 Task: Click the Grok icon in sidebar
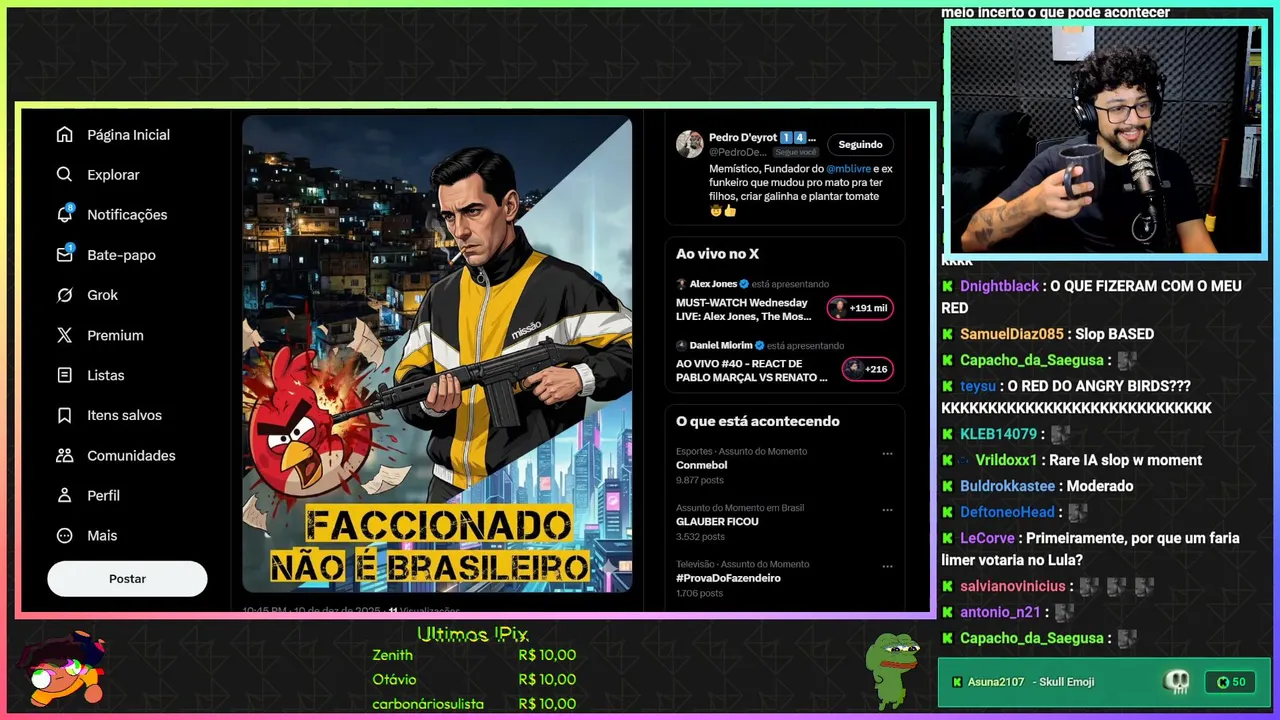point(65,295)
